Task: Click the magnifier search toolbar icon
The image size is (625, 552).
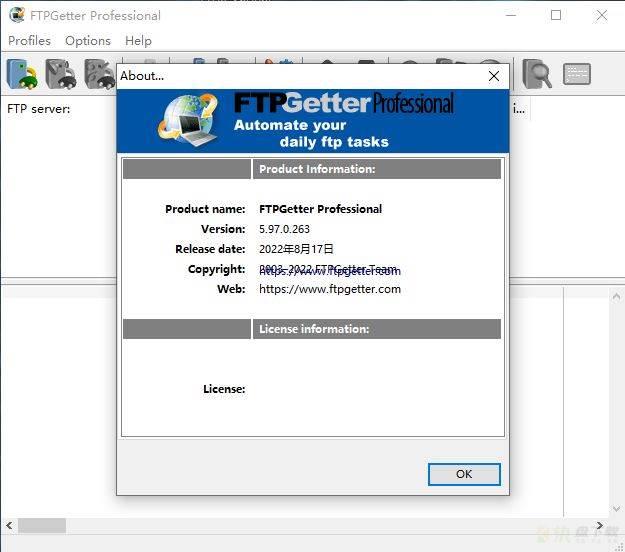Action: (x=537, y=74)
